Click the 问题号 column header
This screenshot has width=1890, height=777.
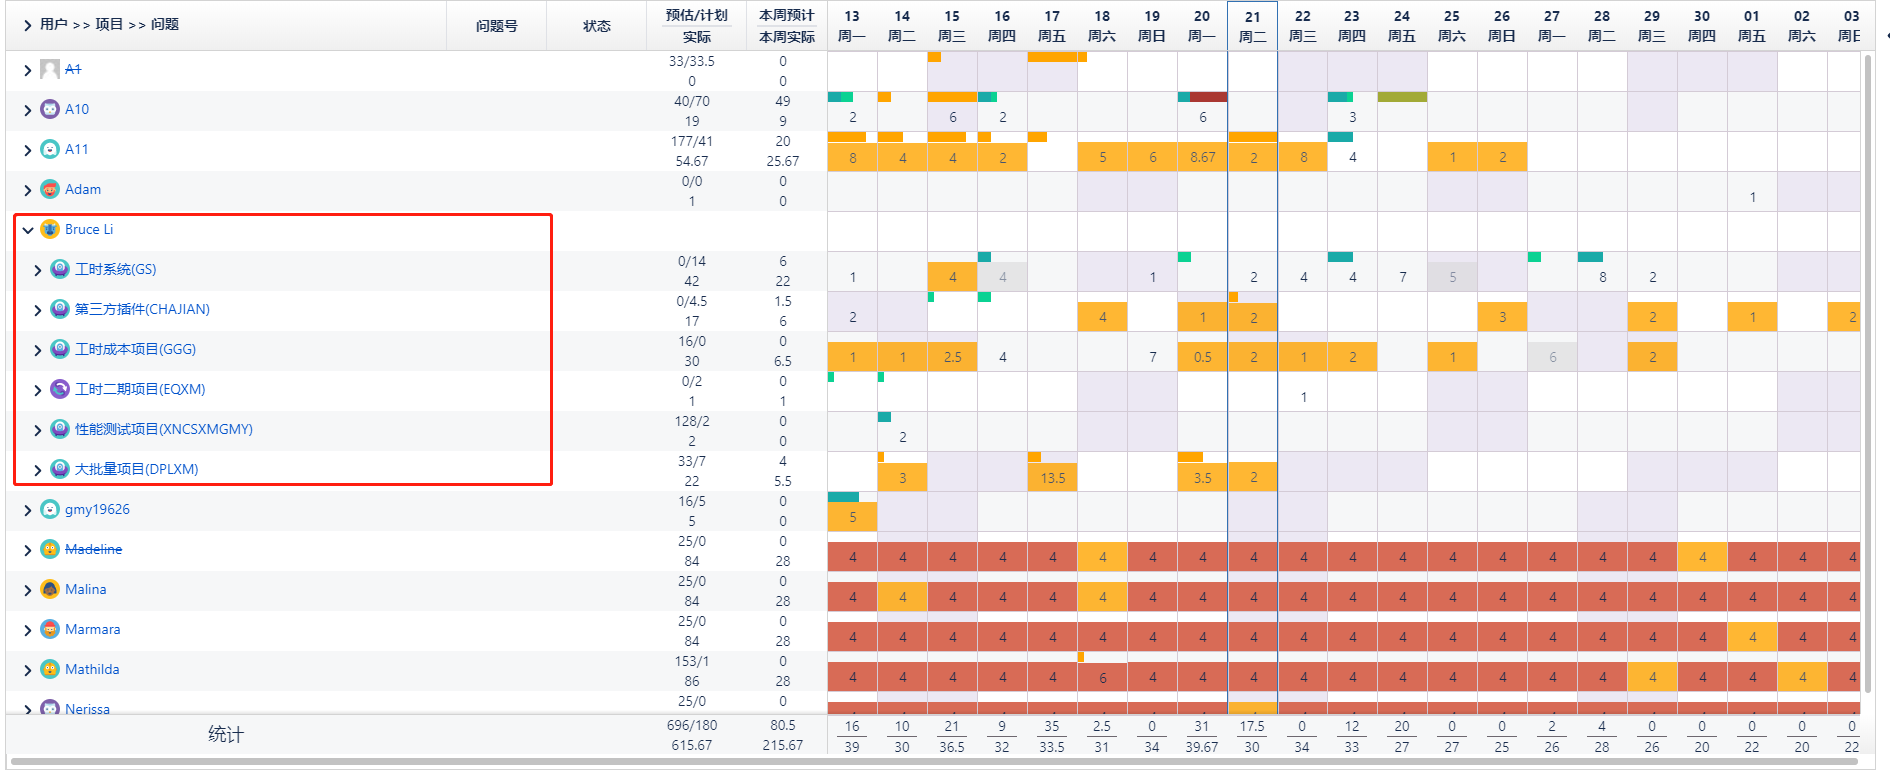tap(496, 26)
